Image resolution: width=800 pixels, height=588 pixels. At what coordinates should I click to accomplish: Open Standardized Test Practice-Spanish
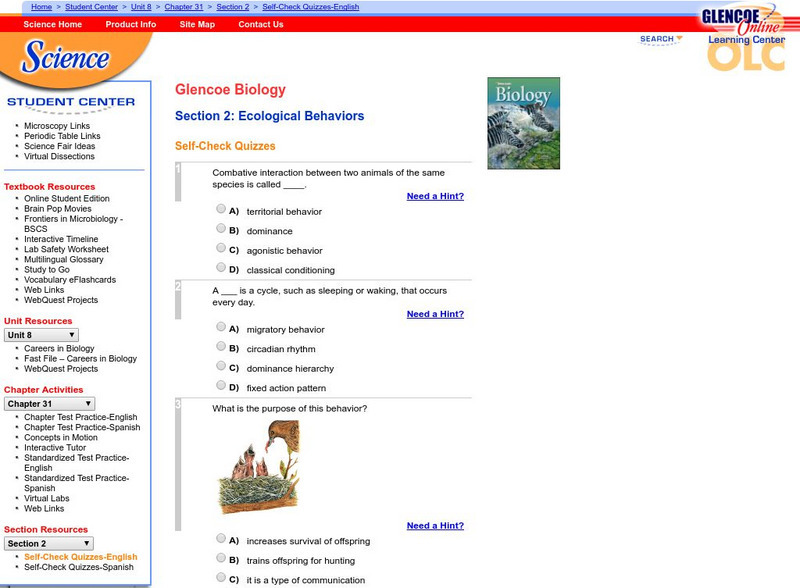tap(77, 483)
